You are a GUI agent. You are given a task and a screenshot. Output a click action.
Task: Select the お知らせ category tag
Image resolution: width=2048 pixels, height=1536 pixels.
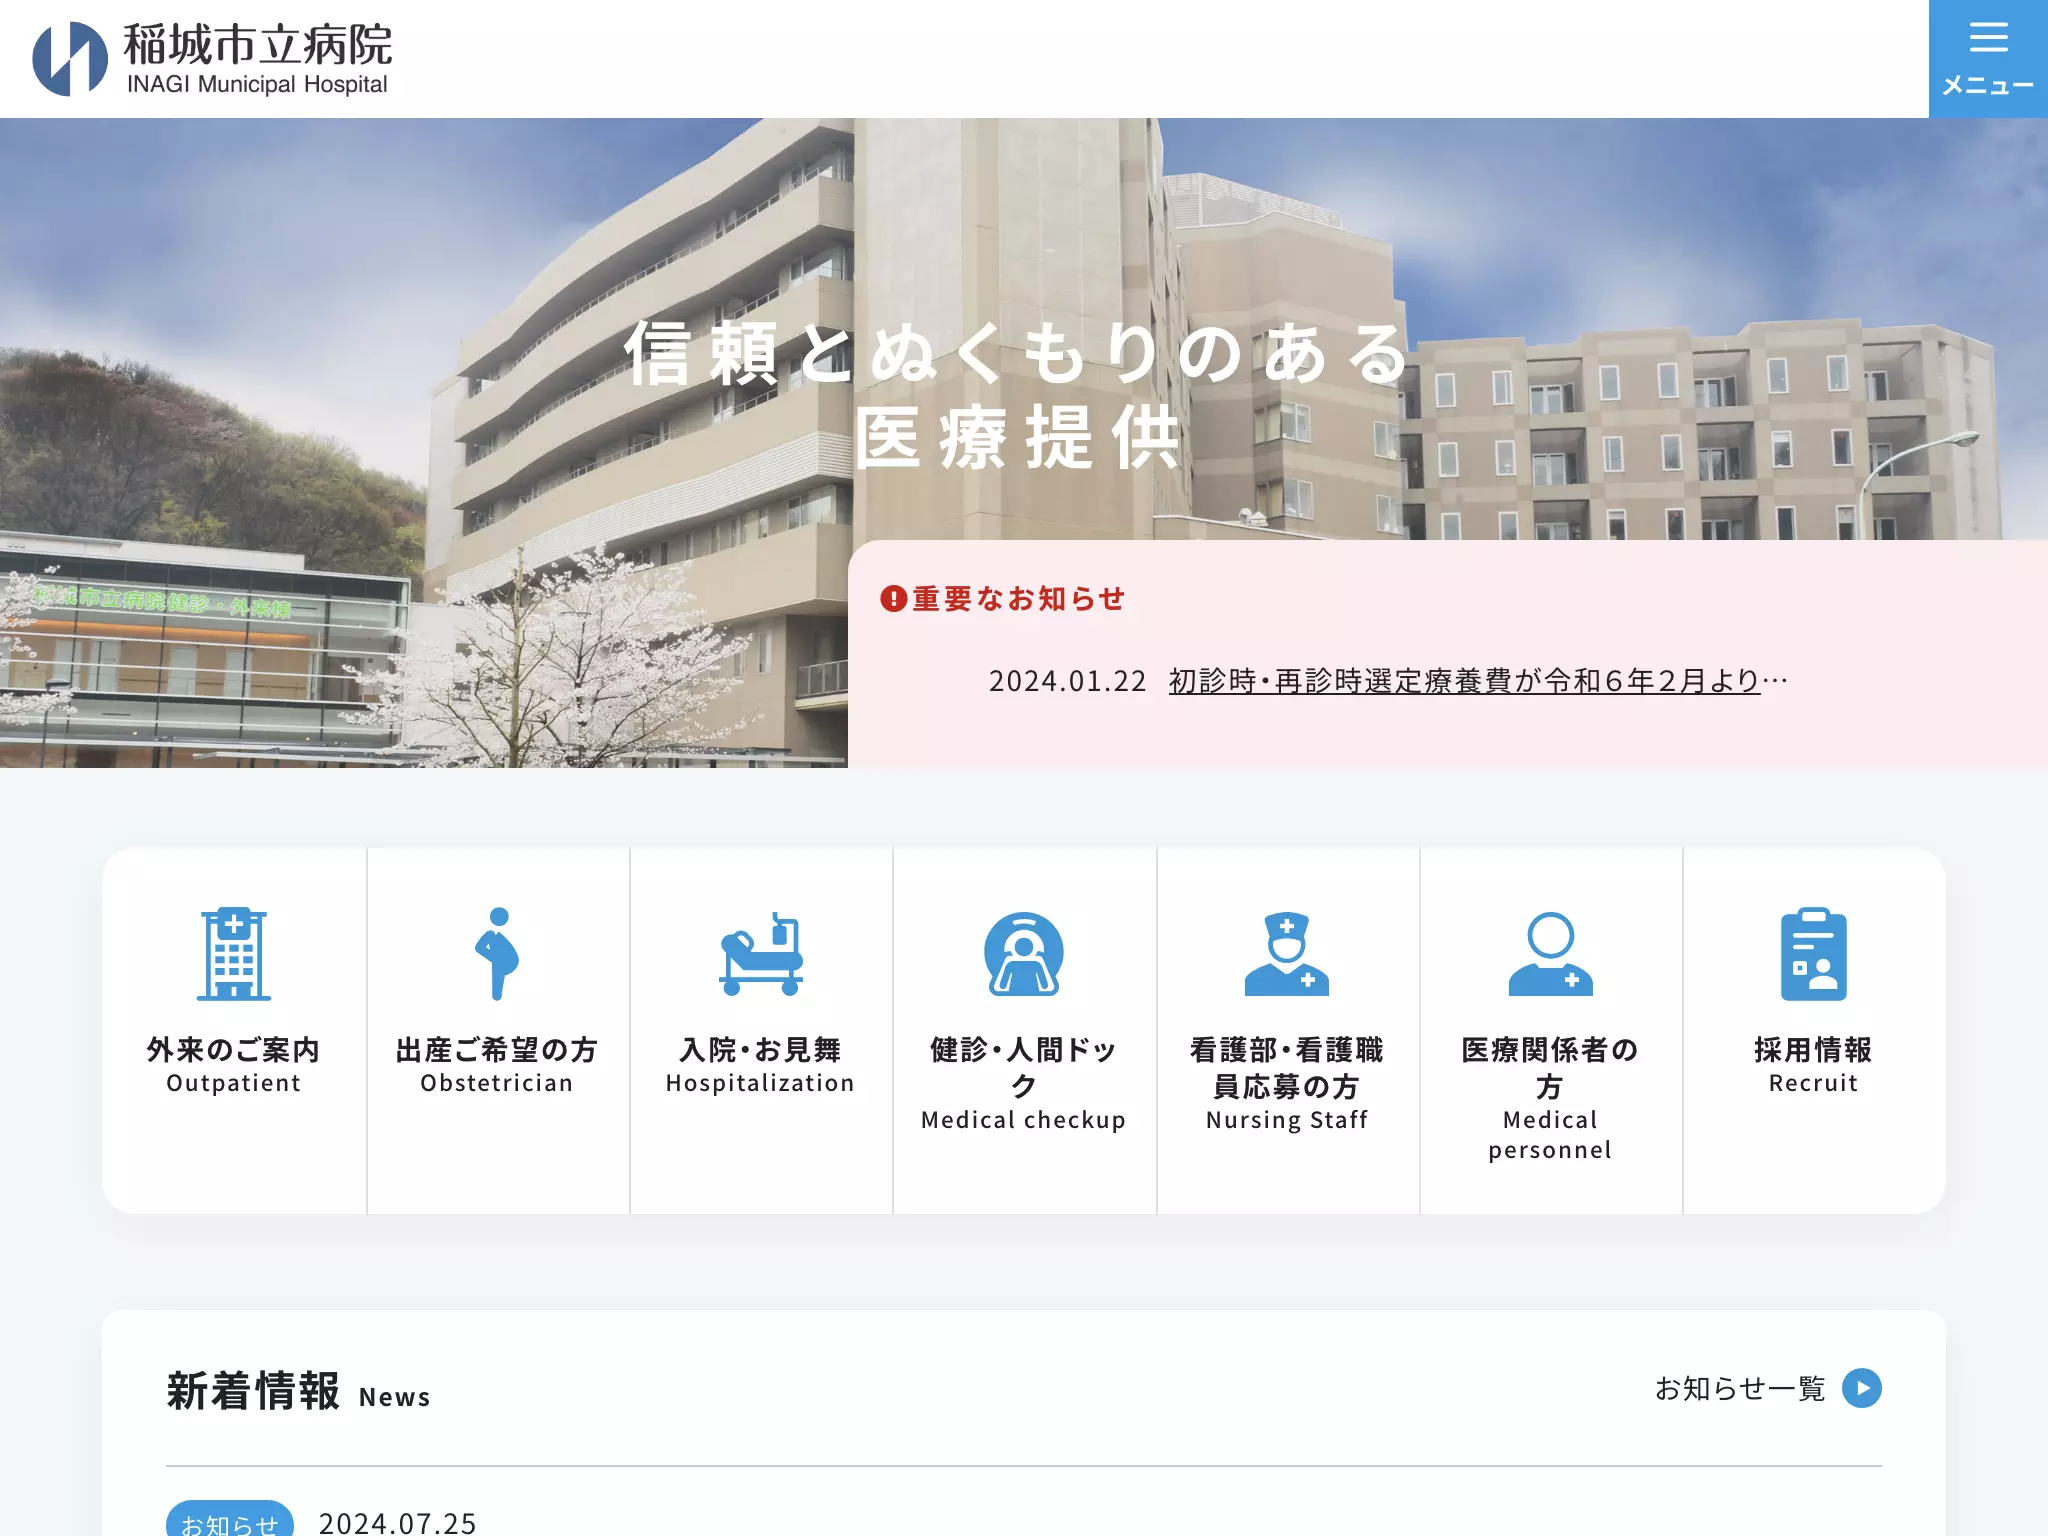pyautogui.click(x=230, y=1521)
